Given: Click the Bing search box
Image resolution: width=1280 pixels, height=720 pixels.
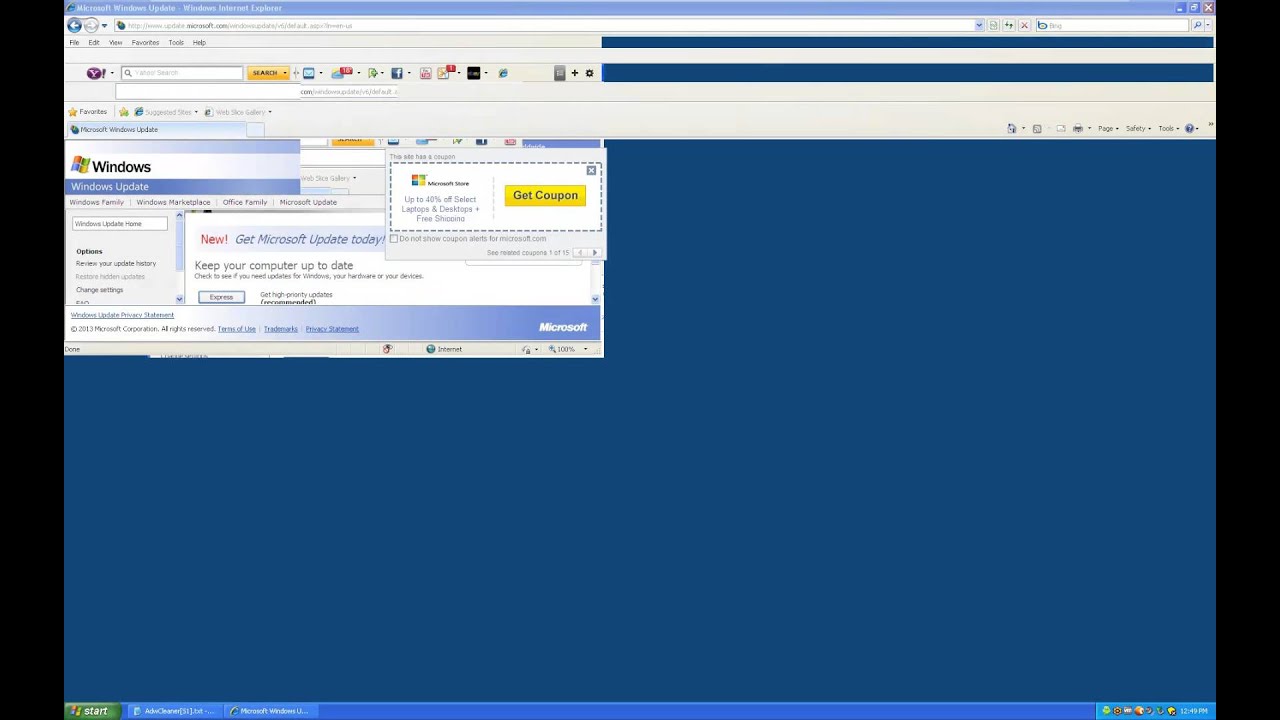Looking at the screenshot, I should click(1112, 25).
